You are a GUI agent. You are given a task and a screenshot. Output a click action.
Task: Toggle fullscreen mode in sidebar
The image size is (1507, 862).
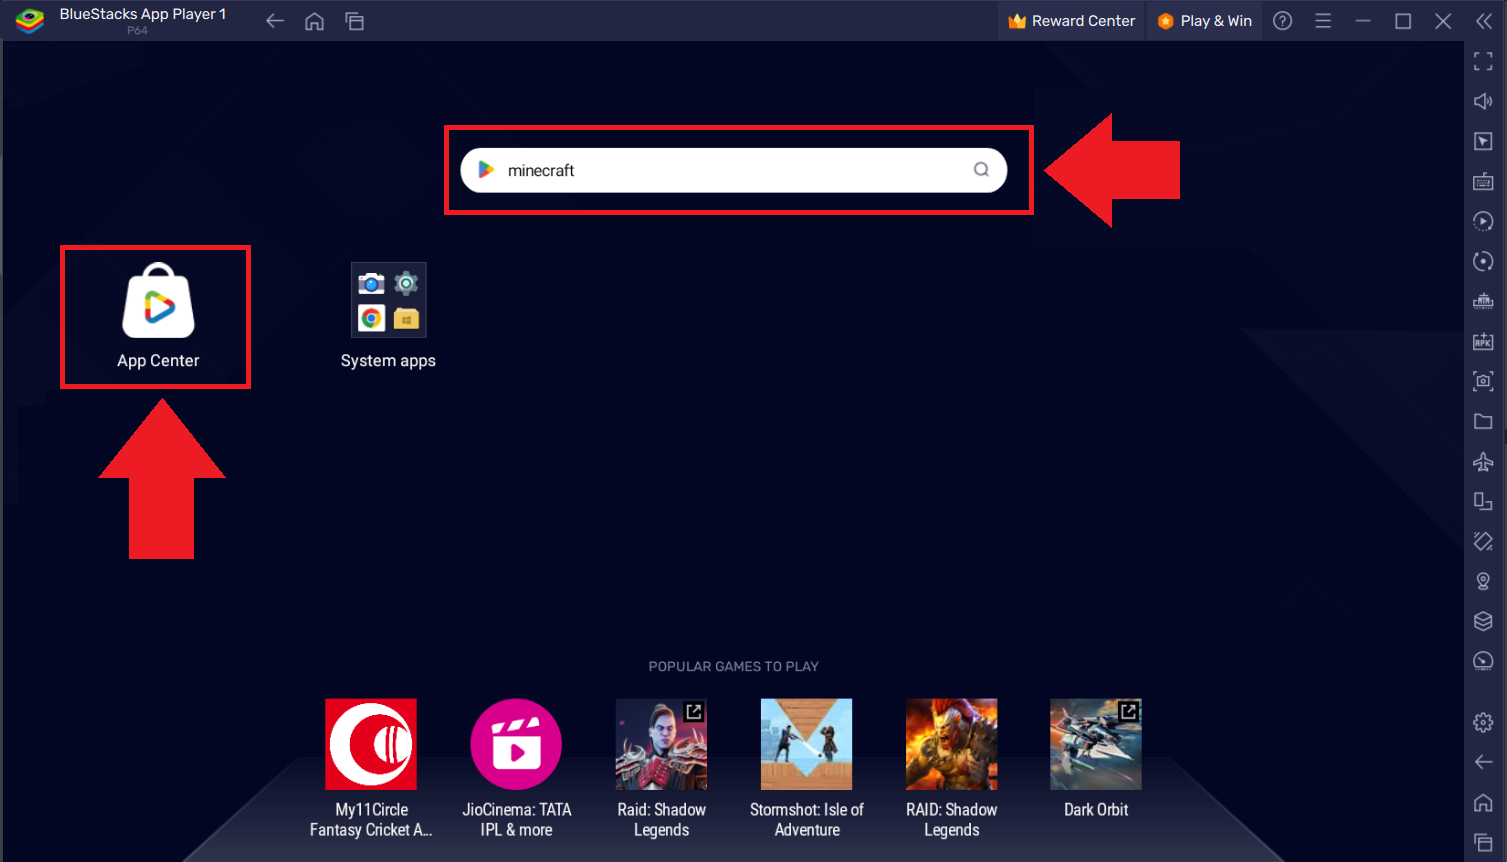pos(1483,62)
